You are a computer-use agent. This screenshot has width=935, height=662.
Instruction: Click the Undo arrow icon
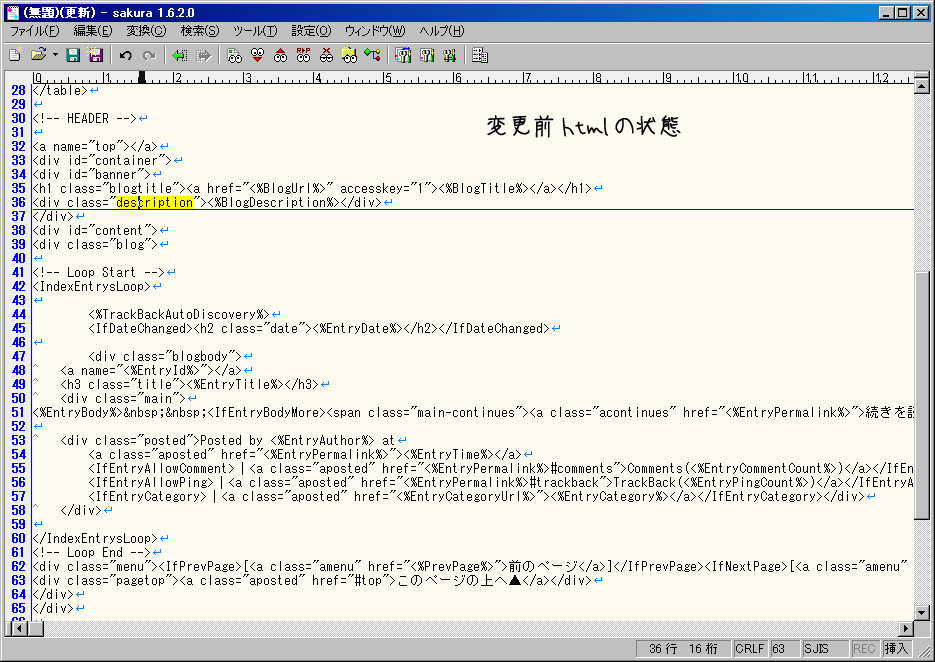coord(126,55)
